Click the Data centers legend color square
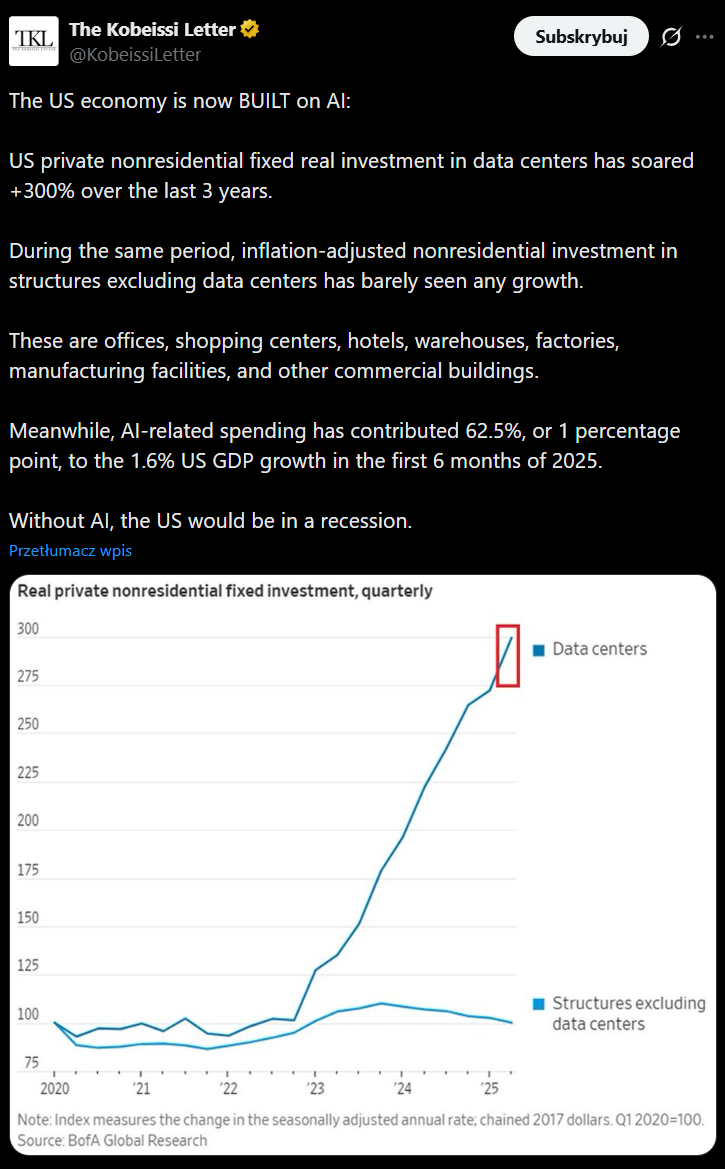The image size is (725, 1169). [x=538, y=650]
